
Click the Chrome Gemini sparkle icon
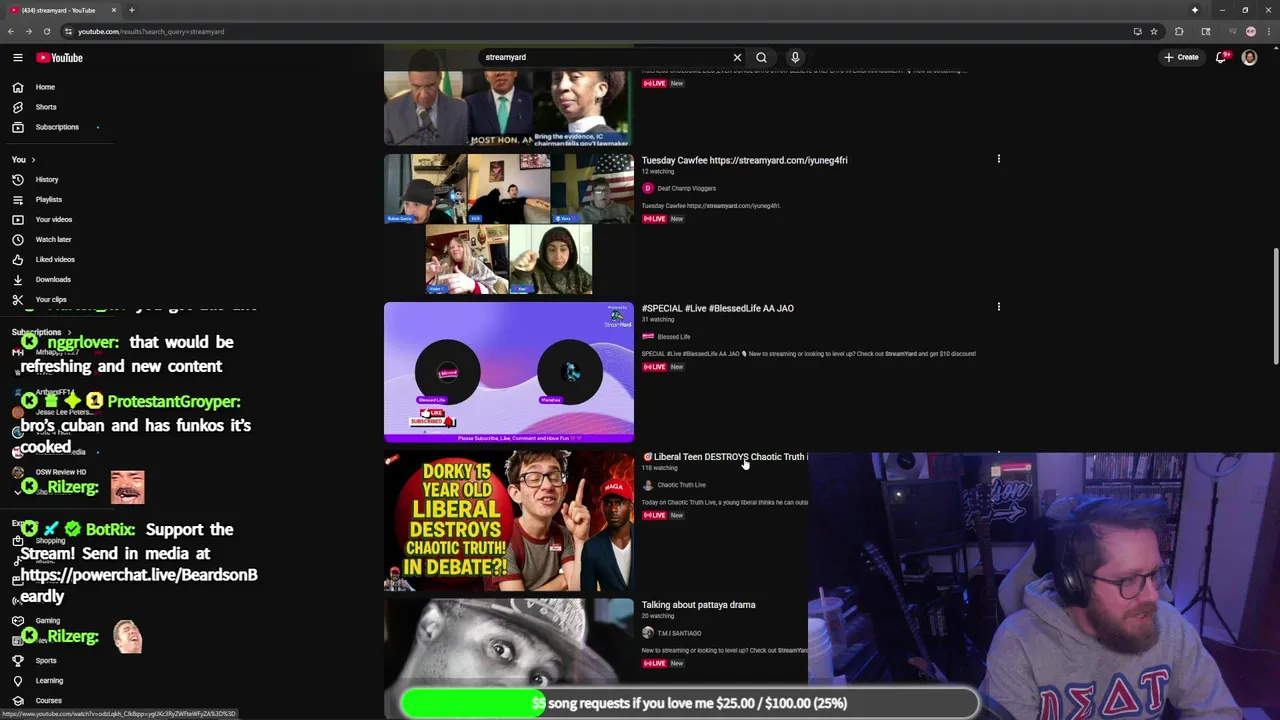1194,10
